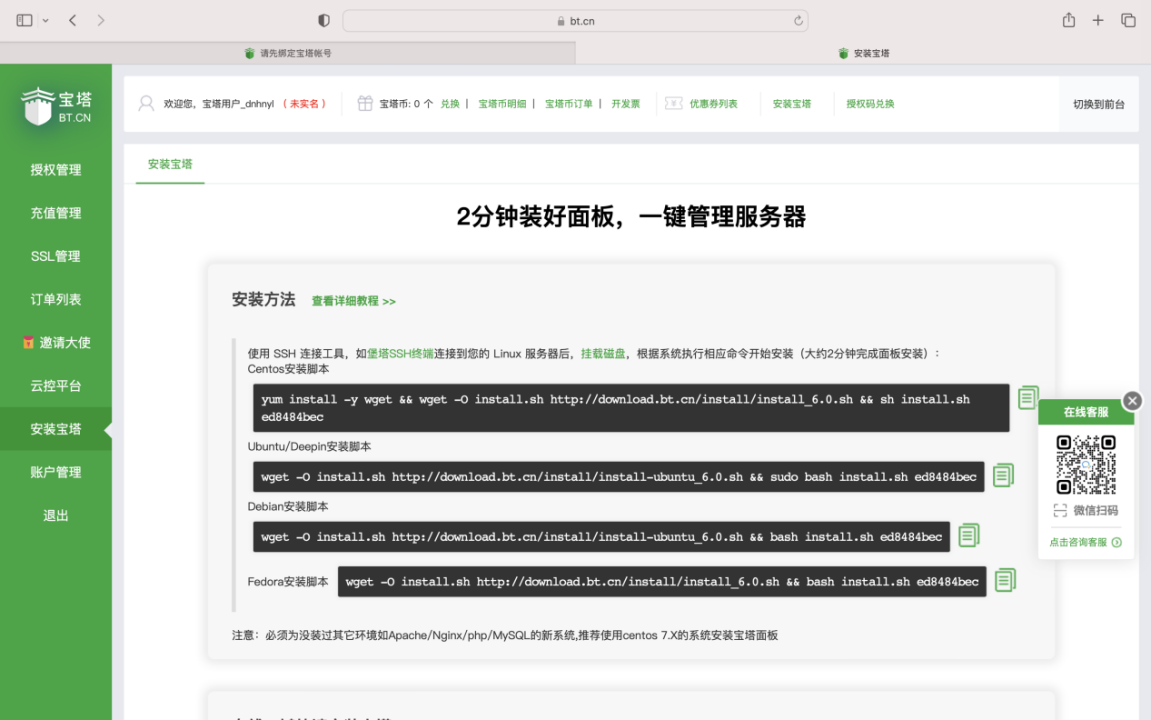Click the privacy shield icon

click(324, 21)
